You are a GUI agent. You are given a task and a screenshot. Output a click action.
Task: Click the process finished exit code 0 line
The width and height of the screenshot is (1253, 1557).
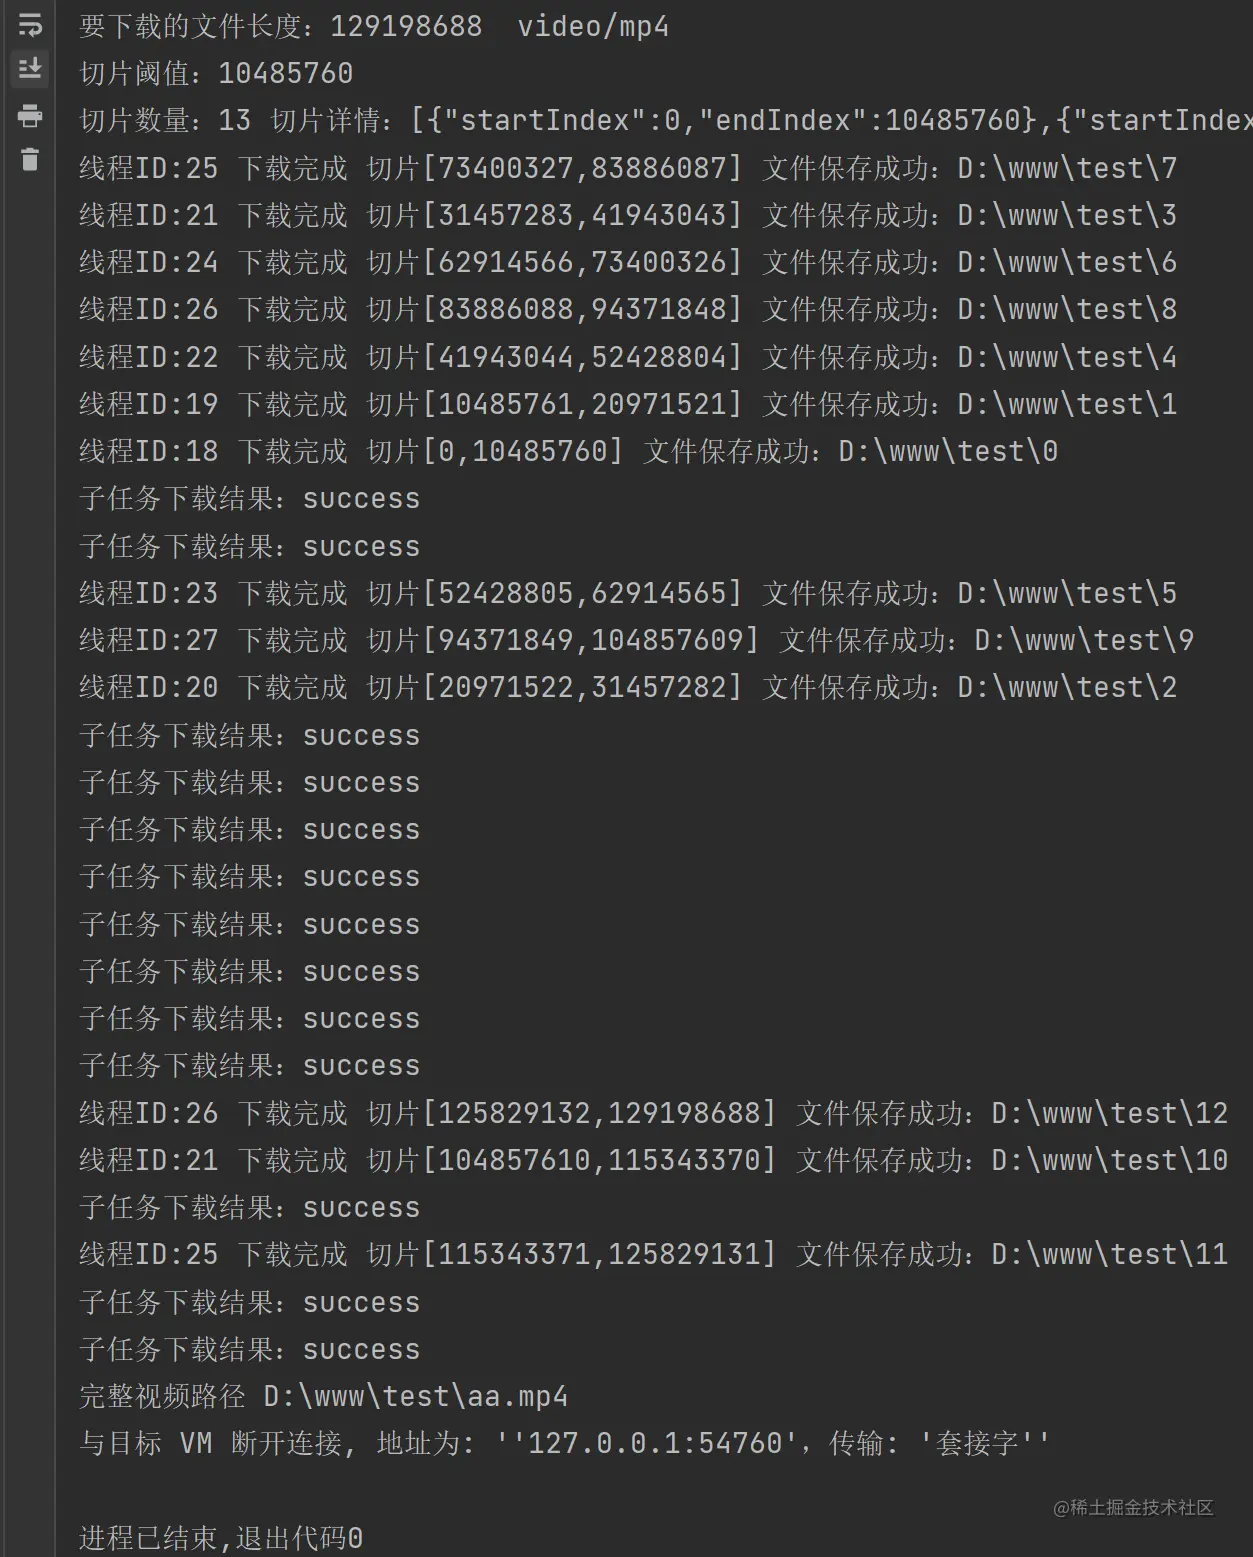point(221,1538)
